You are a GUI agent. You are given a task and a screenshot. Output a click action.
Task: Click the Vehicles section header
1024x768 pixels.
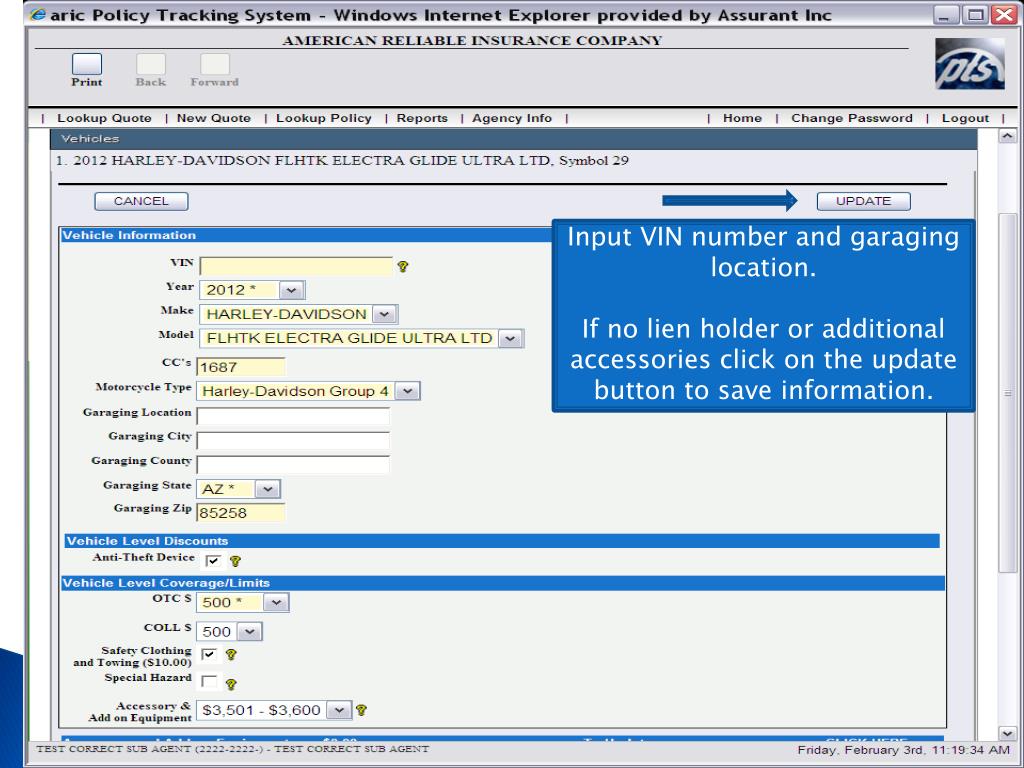click(513, 138)
